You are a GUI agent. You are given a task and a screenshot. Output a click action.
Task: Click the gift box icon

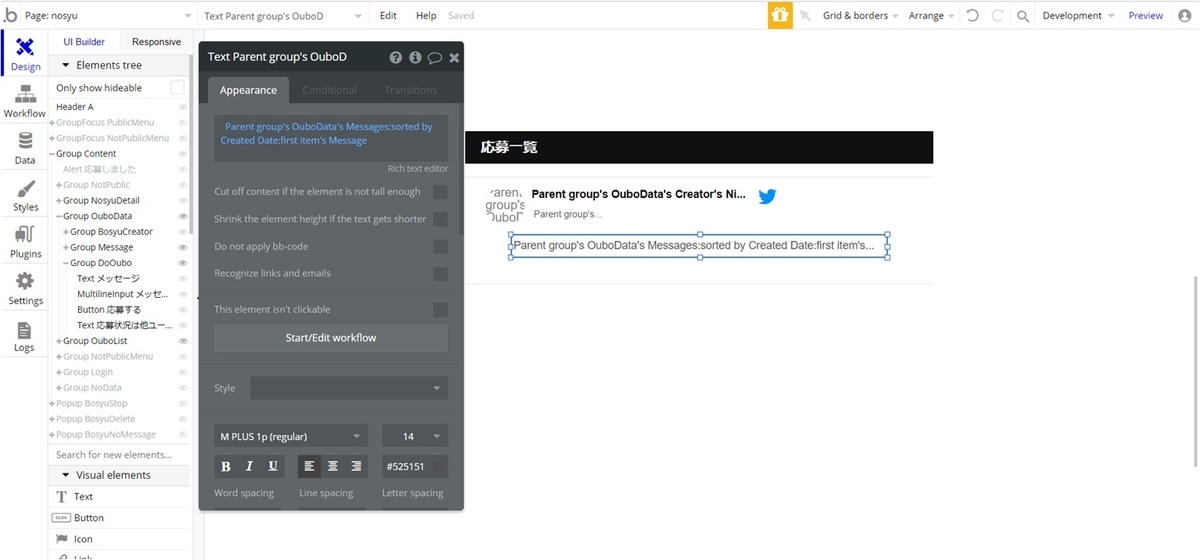(779, 15)
